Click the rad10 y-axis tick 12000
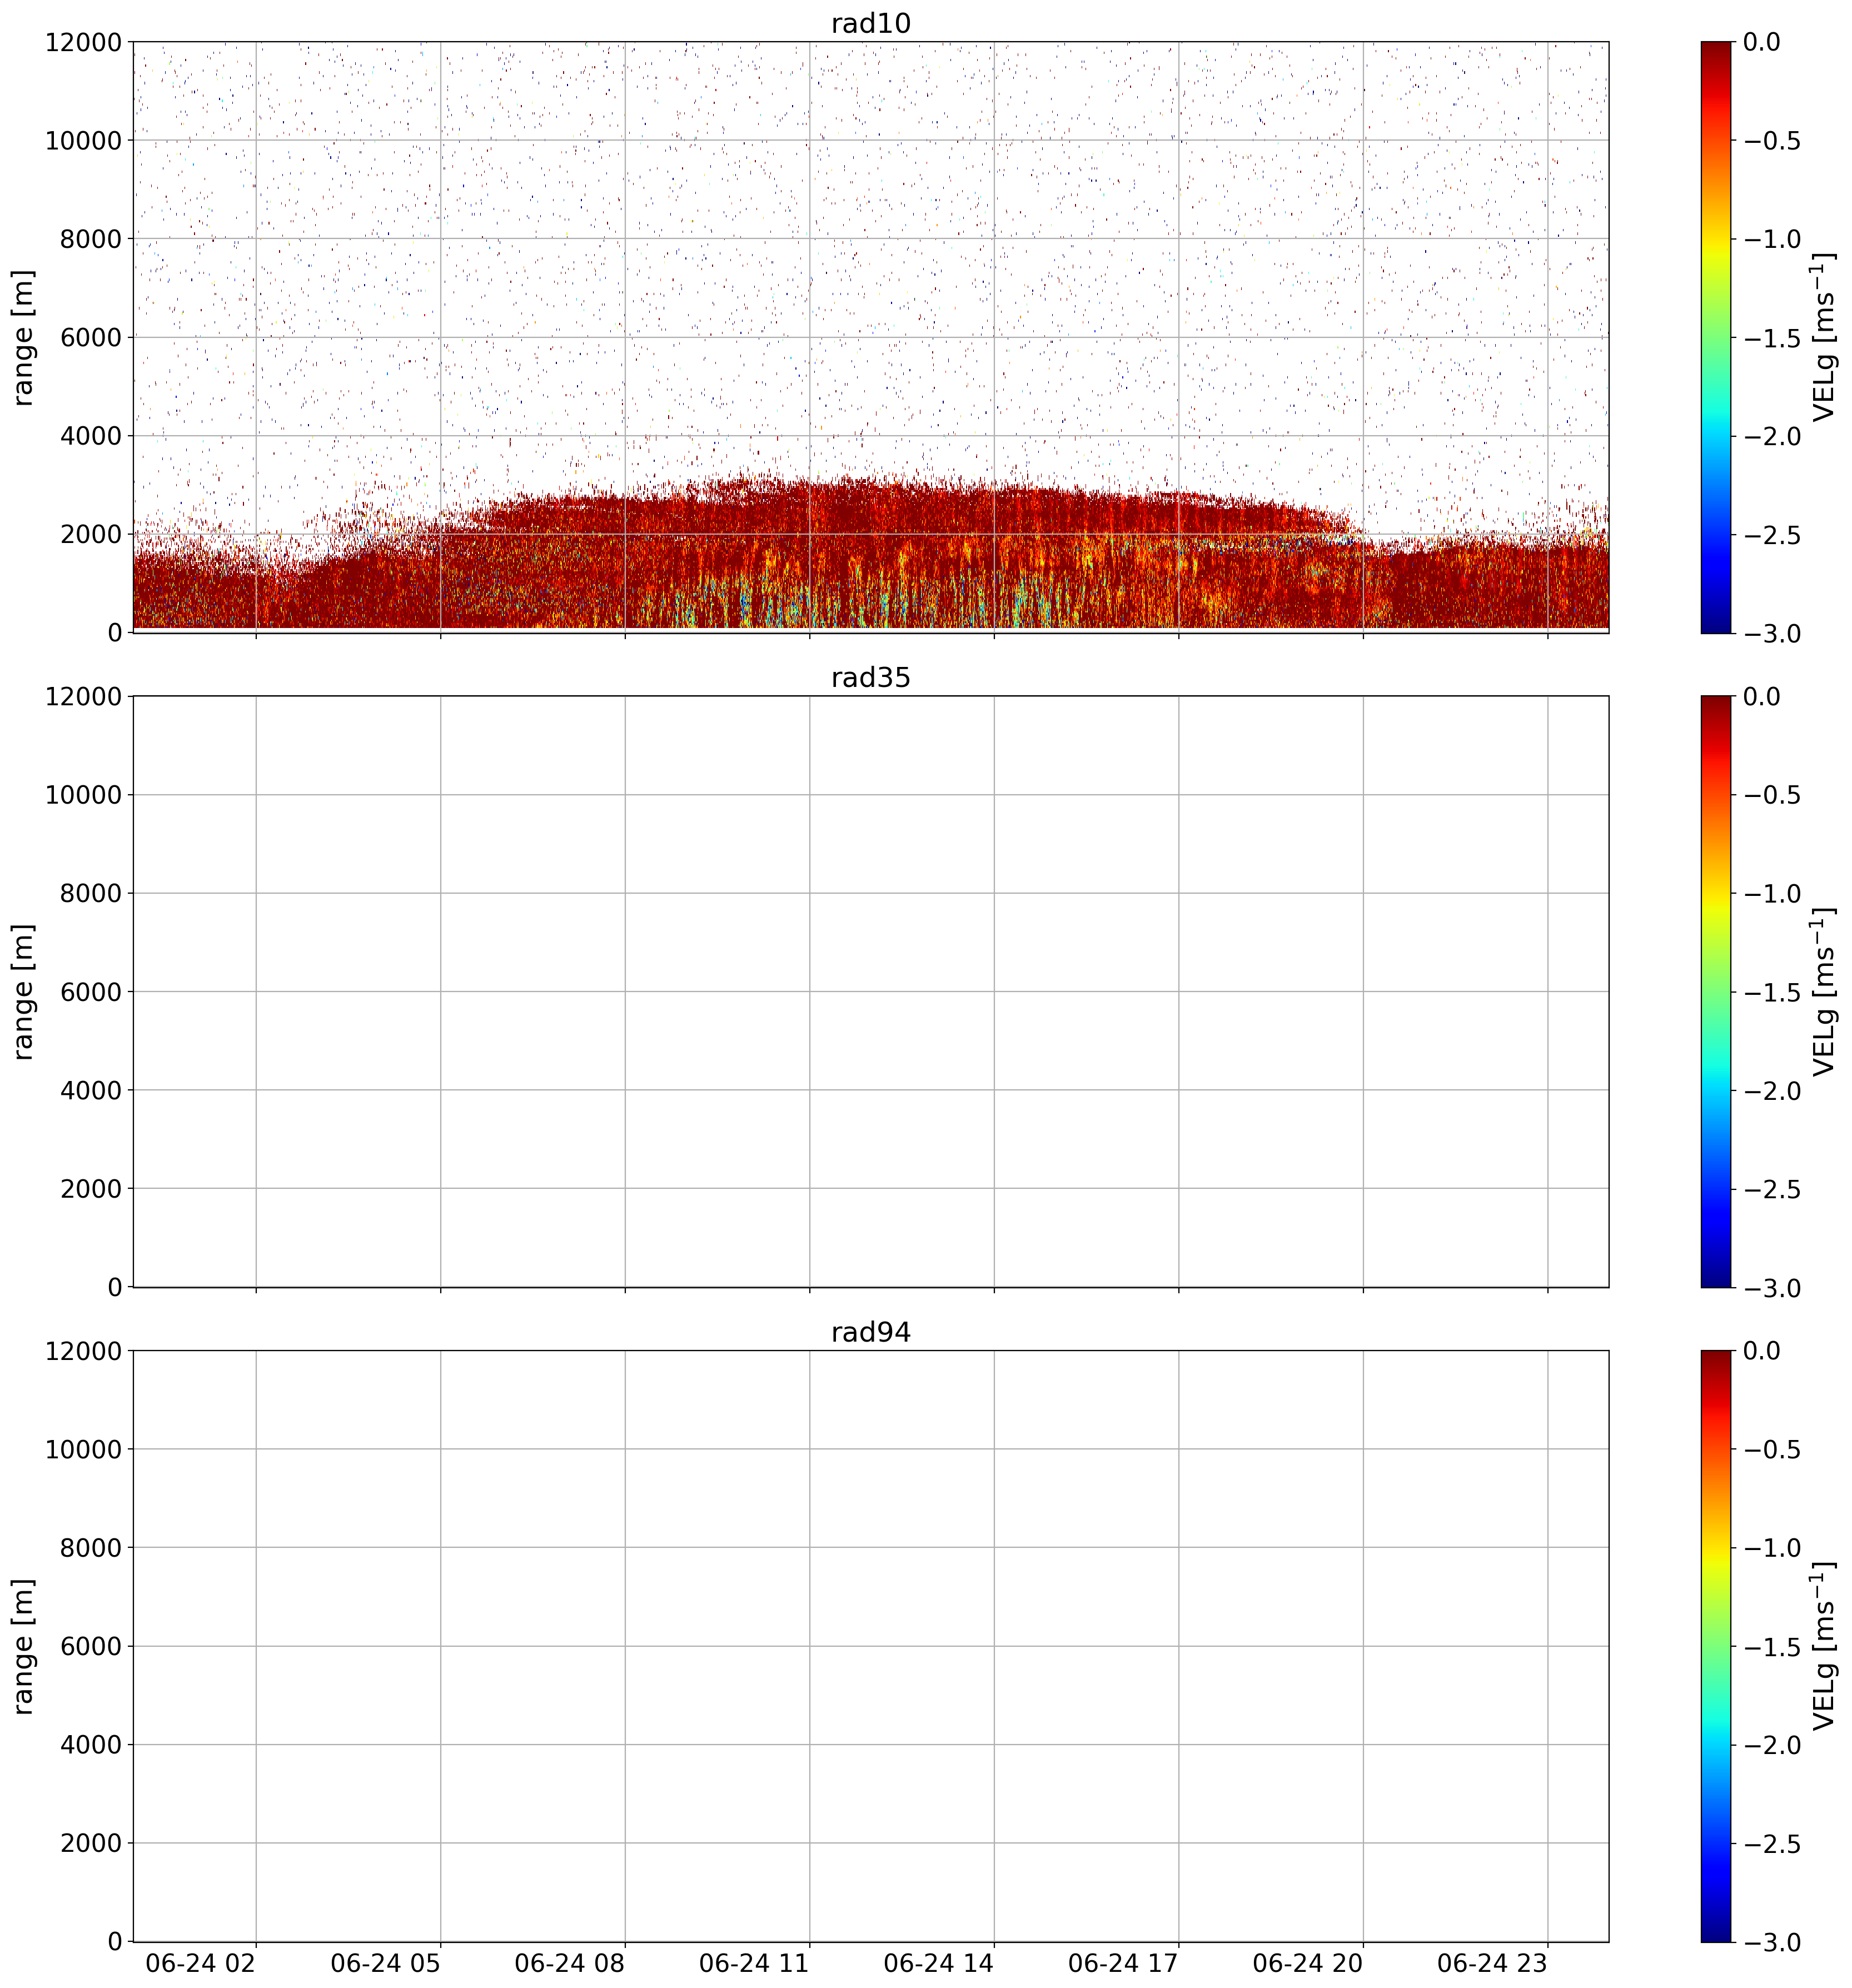 tap(83, 42)
